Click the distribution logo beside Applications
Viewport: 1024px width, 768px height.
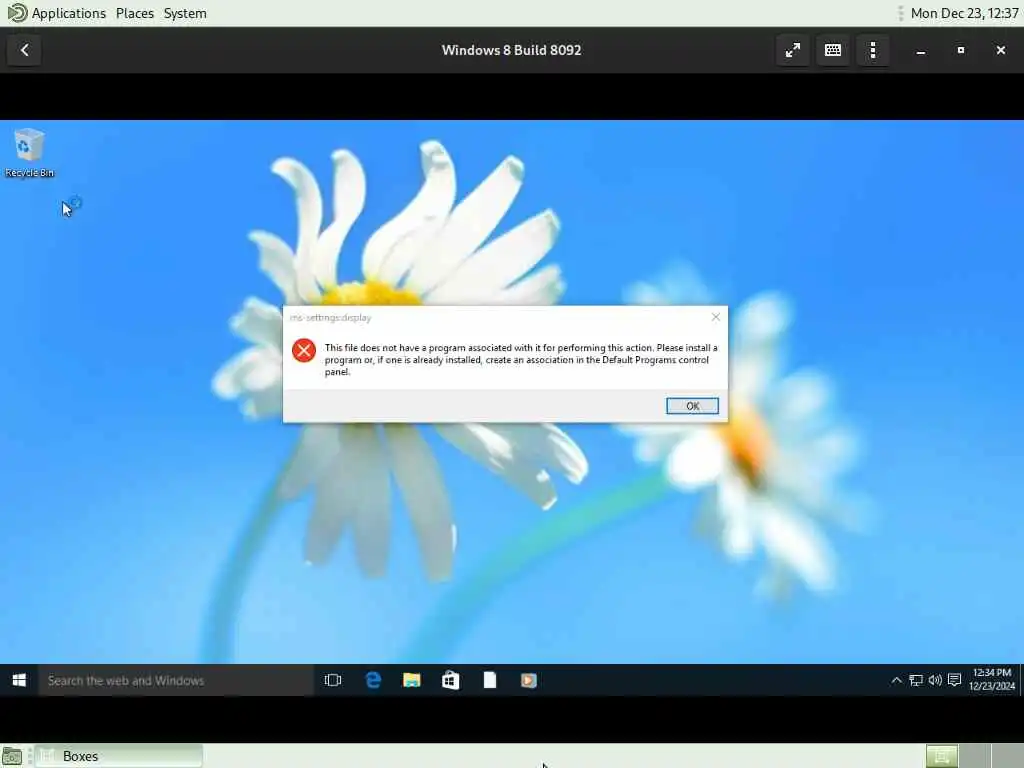17,13
